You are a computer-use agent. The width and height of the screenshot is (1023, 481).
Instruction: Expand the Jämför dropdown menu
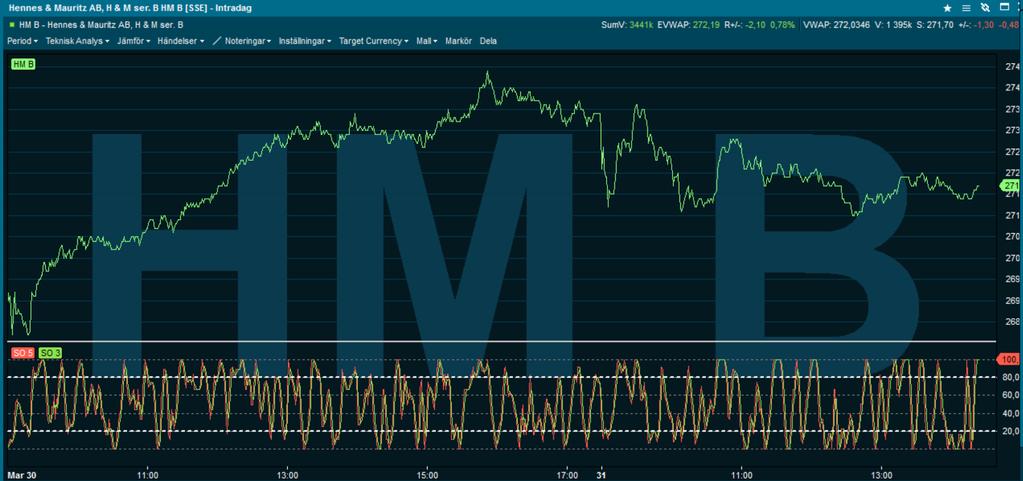point(134,40)
